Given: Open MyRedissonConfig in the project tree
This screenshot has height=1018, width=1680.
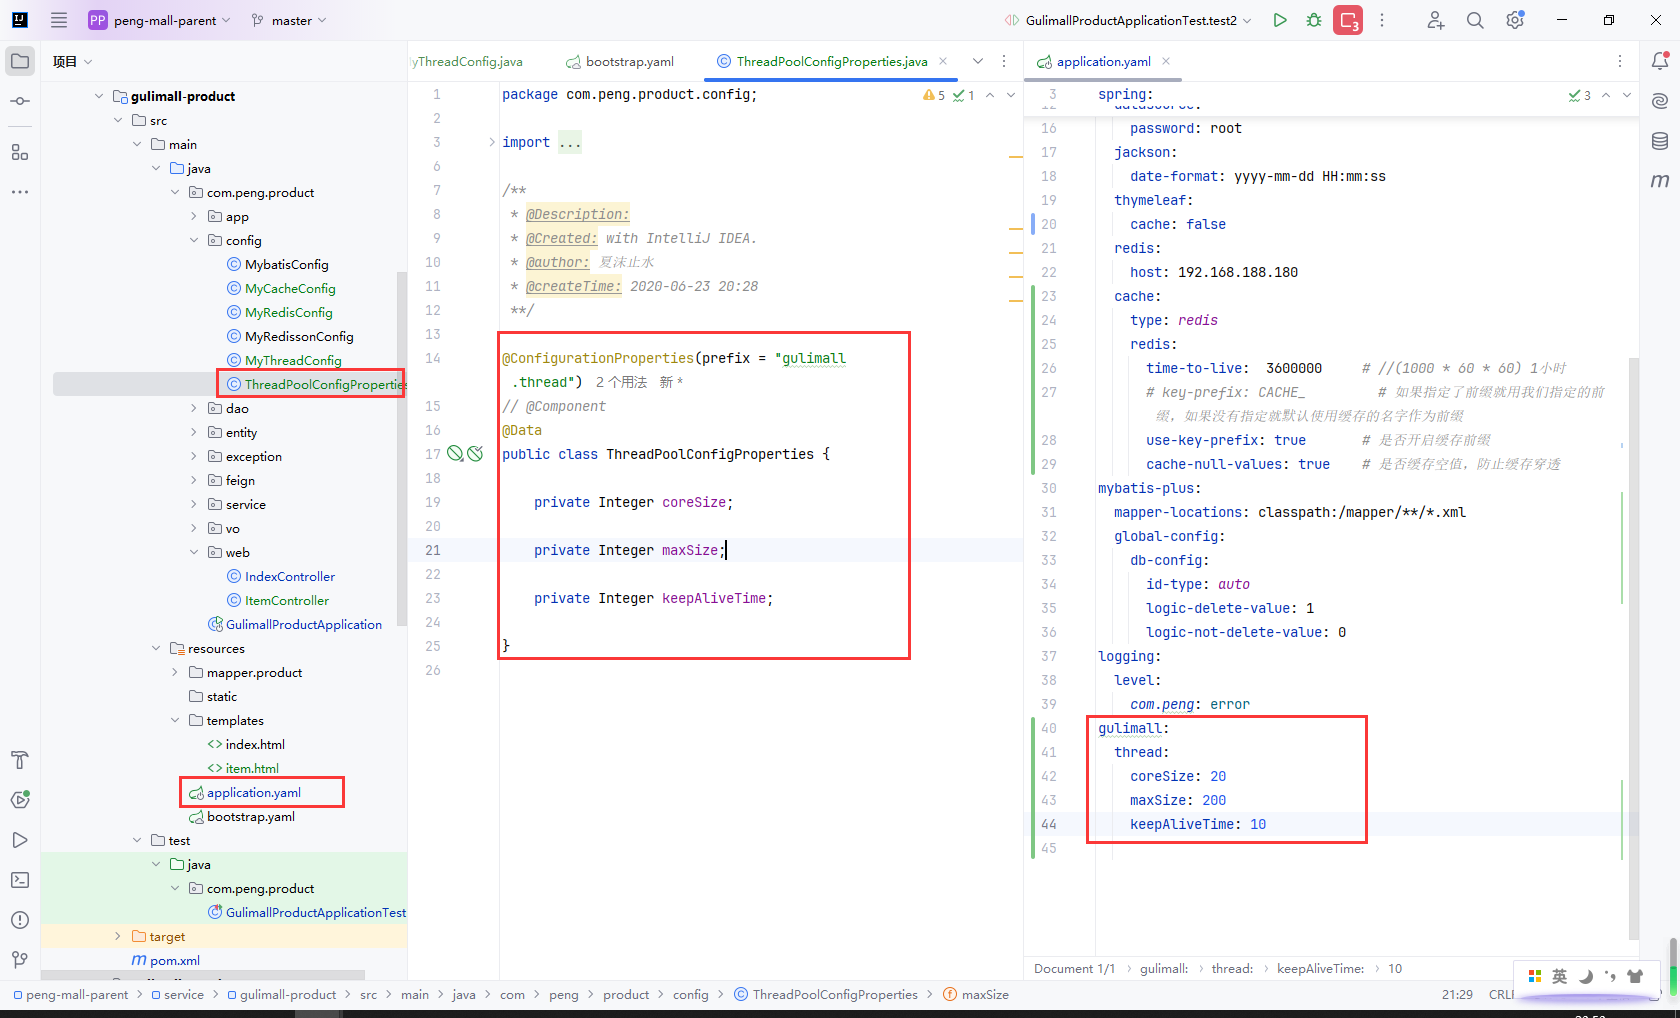Looking at the screenshot, I should [299, 336].
